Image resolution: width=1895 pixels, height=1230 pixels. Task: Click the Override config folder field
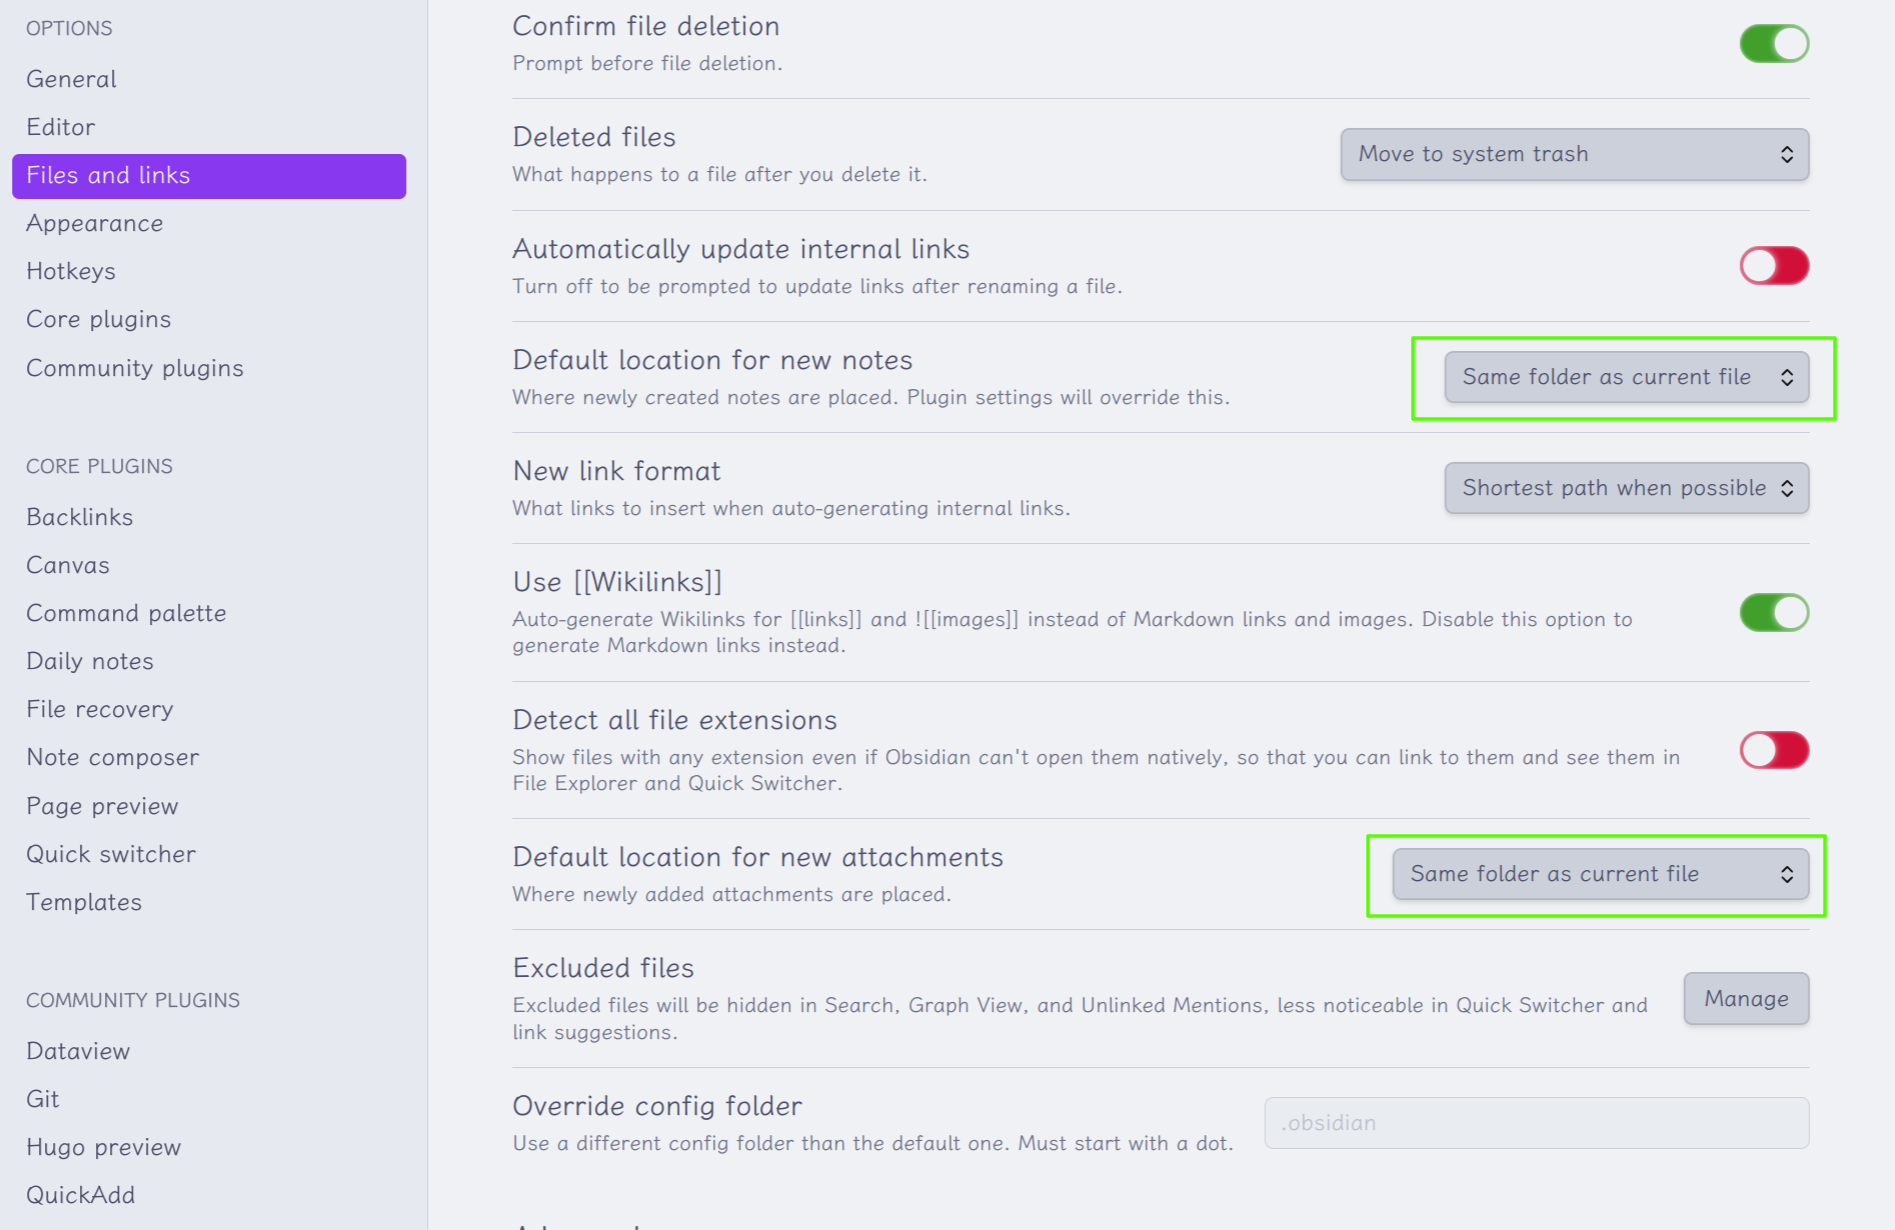pyautogui.click(x=1536, y=1123)
